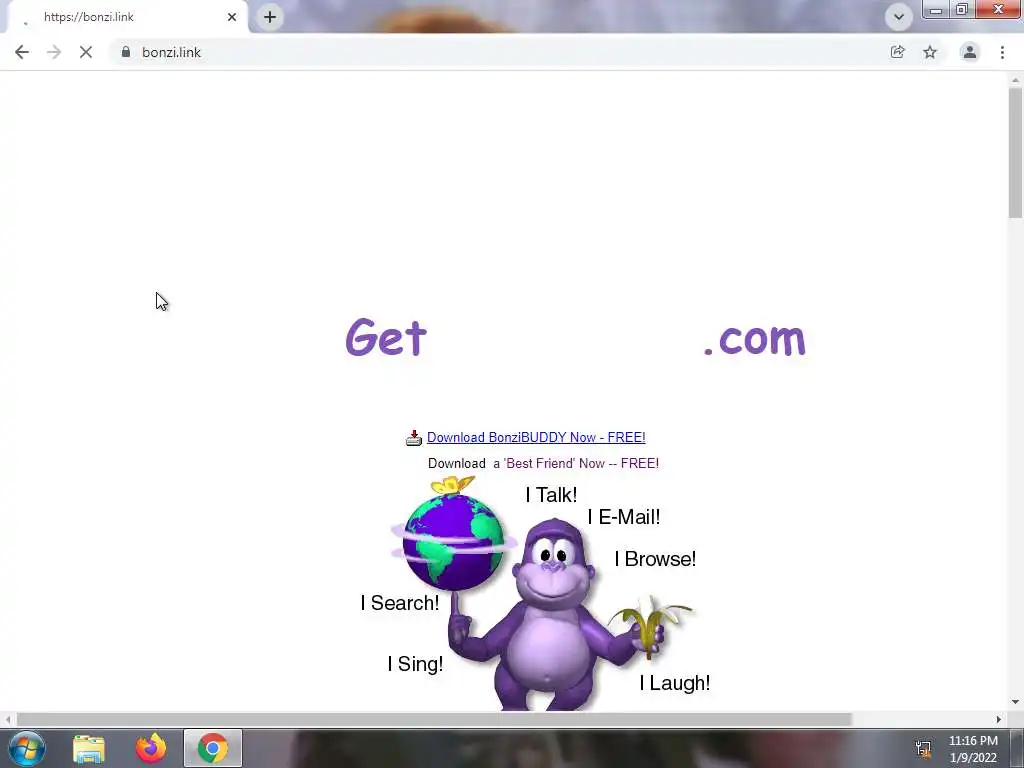Click the purple '.com' heading
This screenshot has width=1024, height=768.
pos(755,339)
